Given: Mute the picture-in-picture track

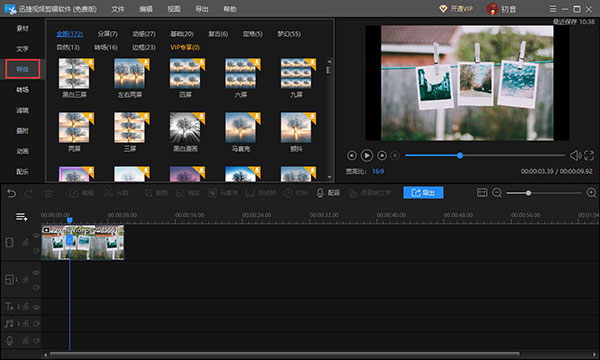Looking at the screenshot, I should tap(36, 287).
